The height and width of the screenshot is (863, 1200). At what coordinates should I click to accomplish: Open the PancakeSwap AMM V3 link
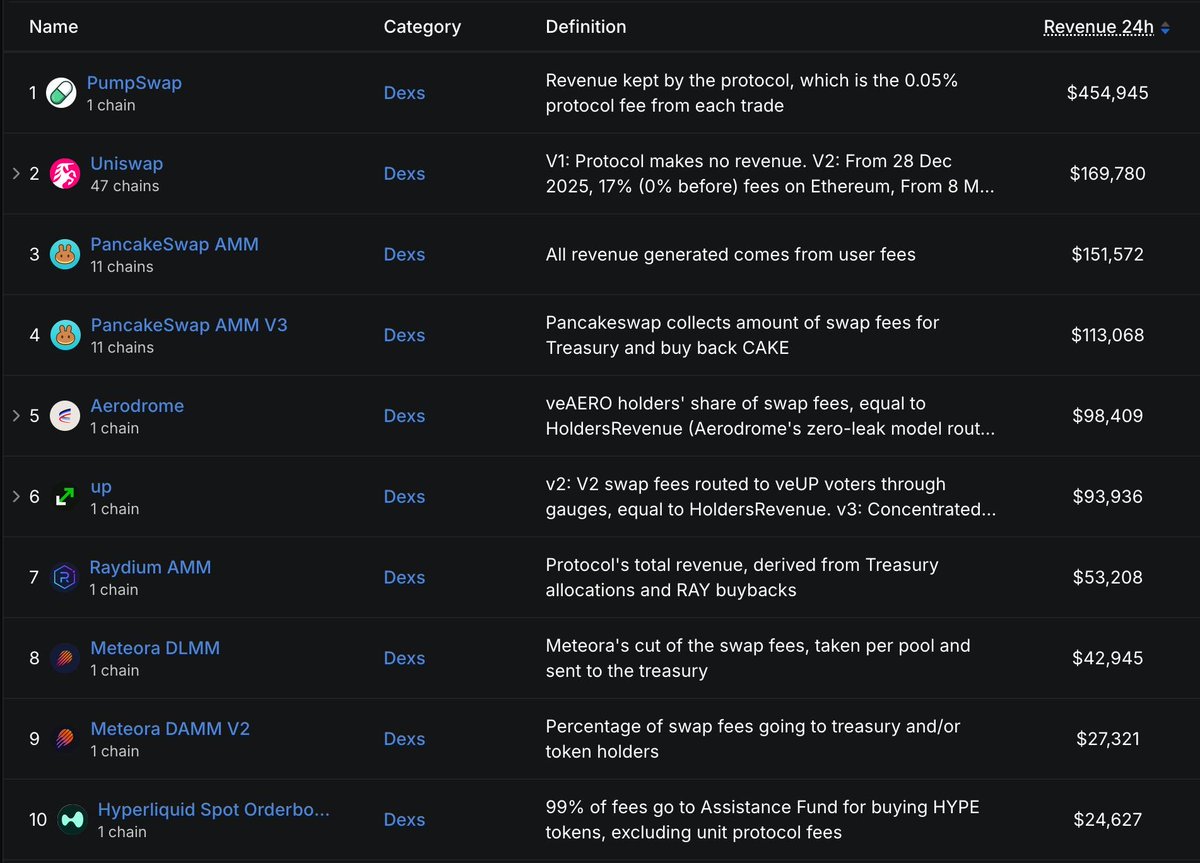point(189,325)
